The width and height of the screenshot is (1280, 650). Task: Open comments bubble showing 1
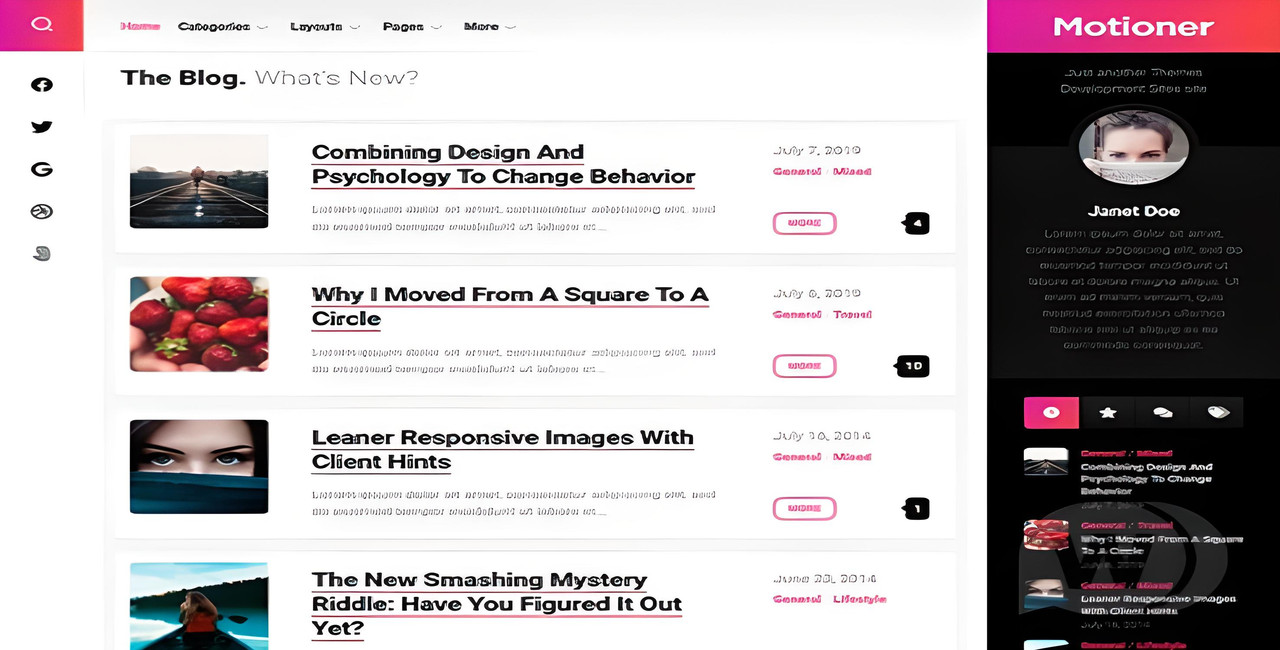[x=916, y=509]
